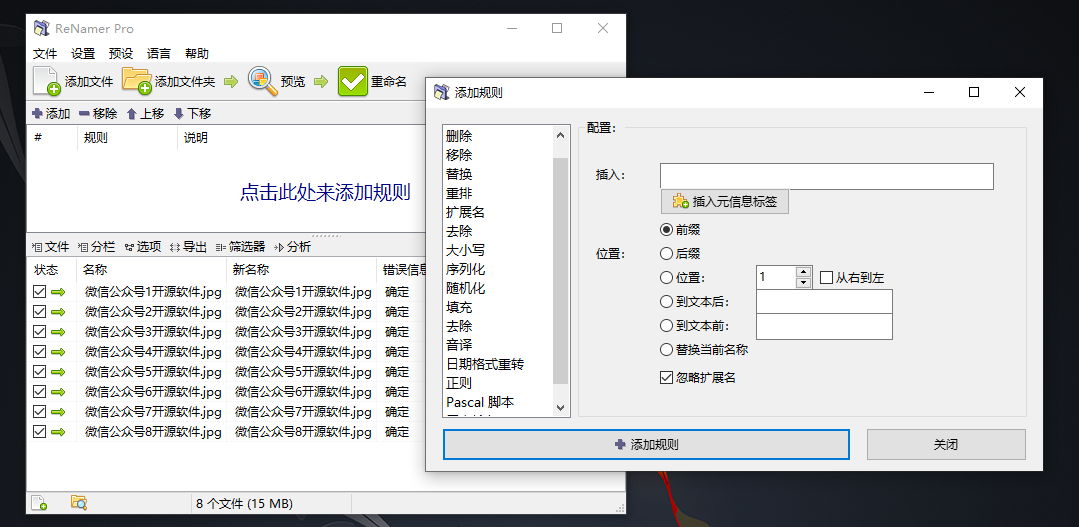Open the 文件 menu
The image size is (1079, 527).
45,53
